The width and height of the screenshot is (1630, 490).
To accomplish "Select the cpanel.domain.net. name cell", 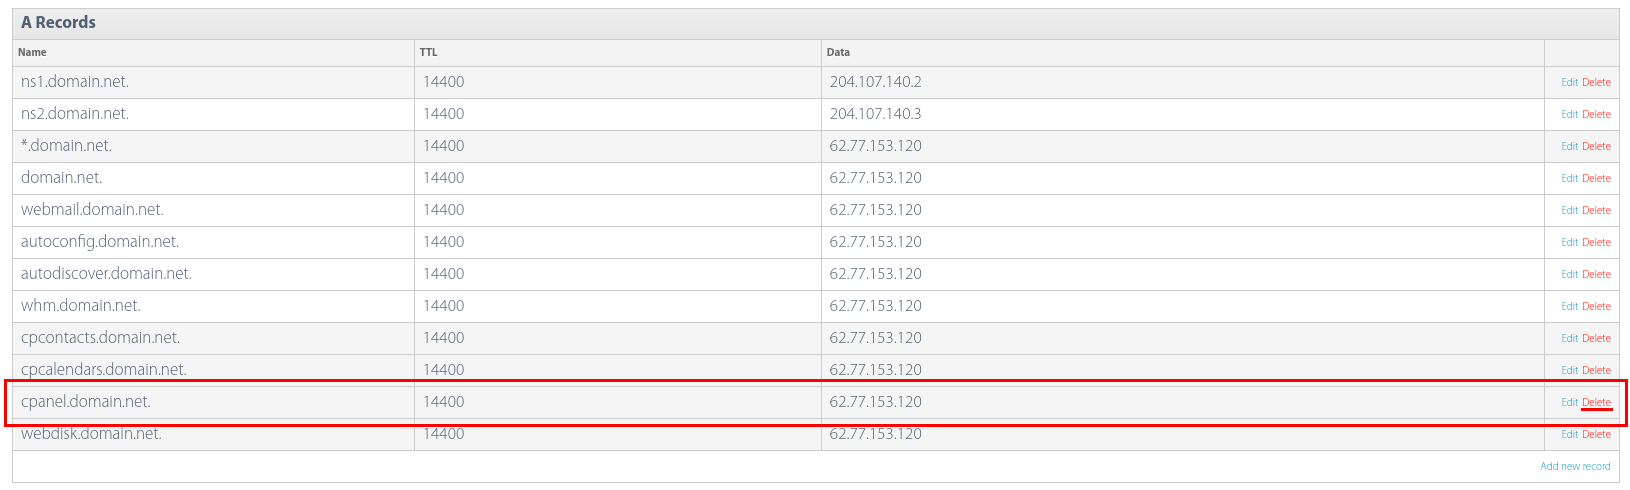I will 214,402.
